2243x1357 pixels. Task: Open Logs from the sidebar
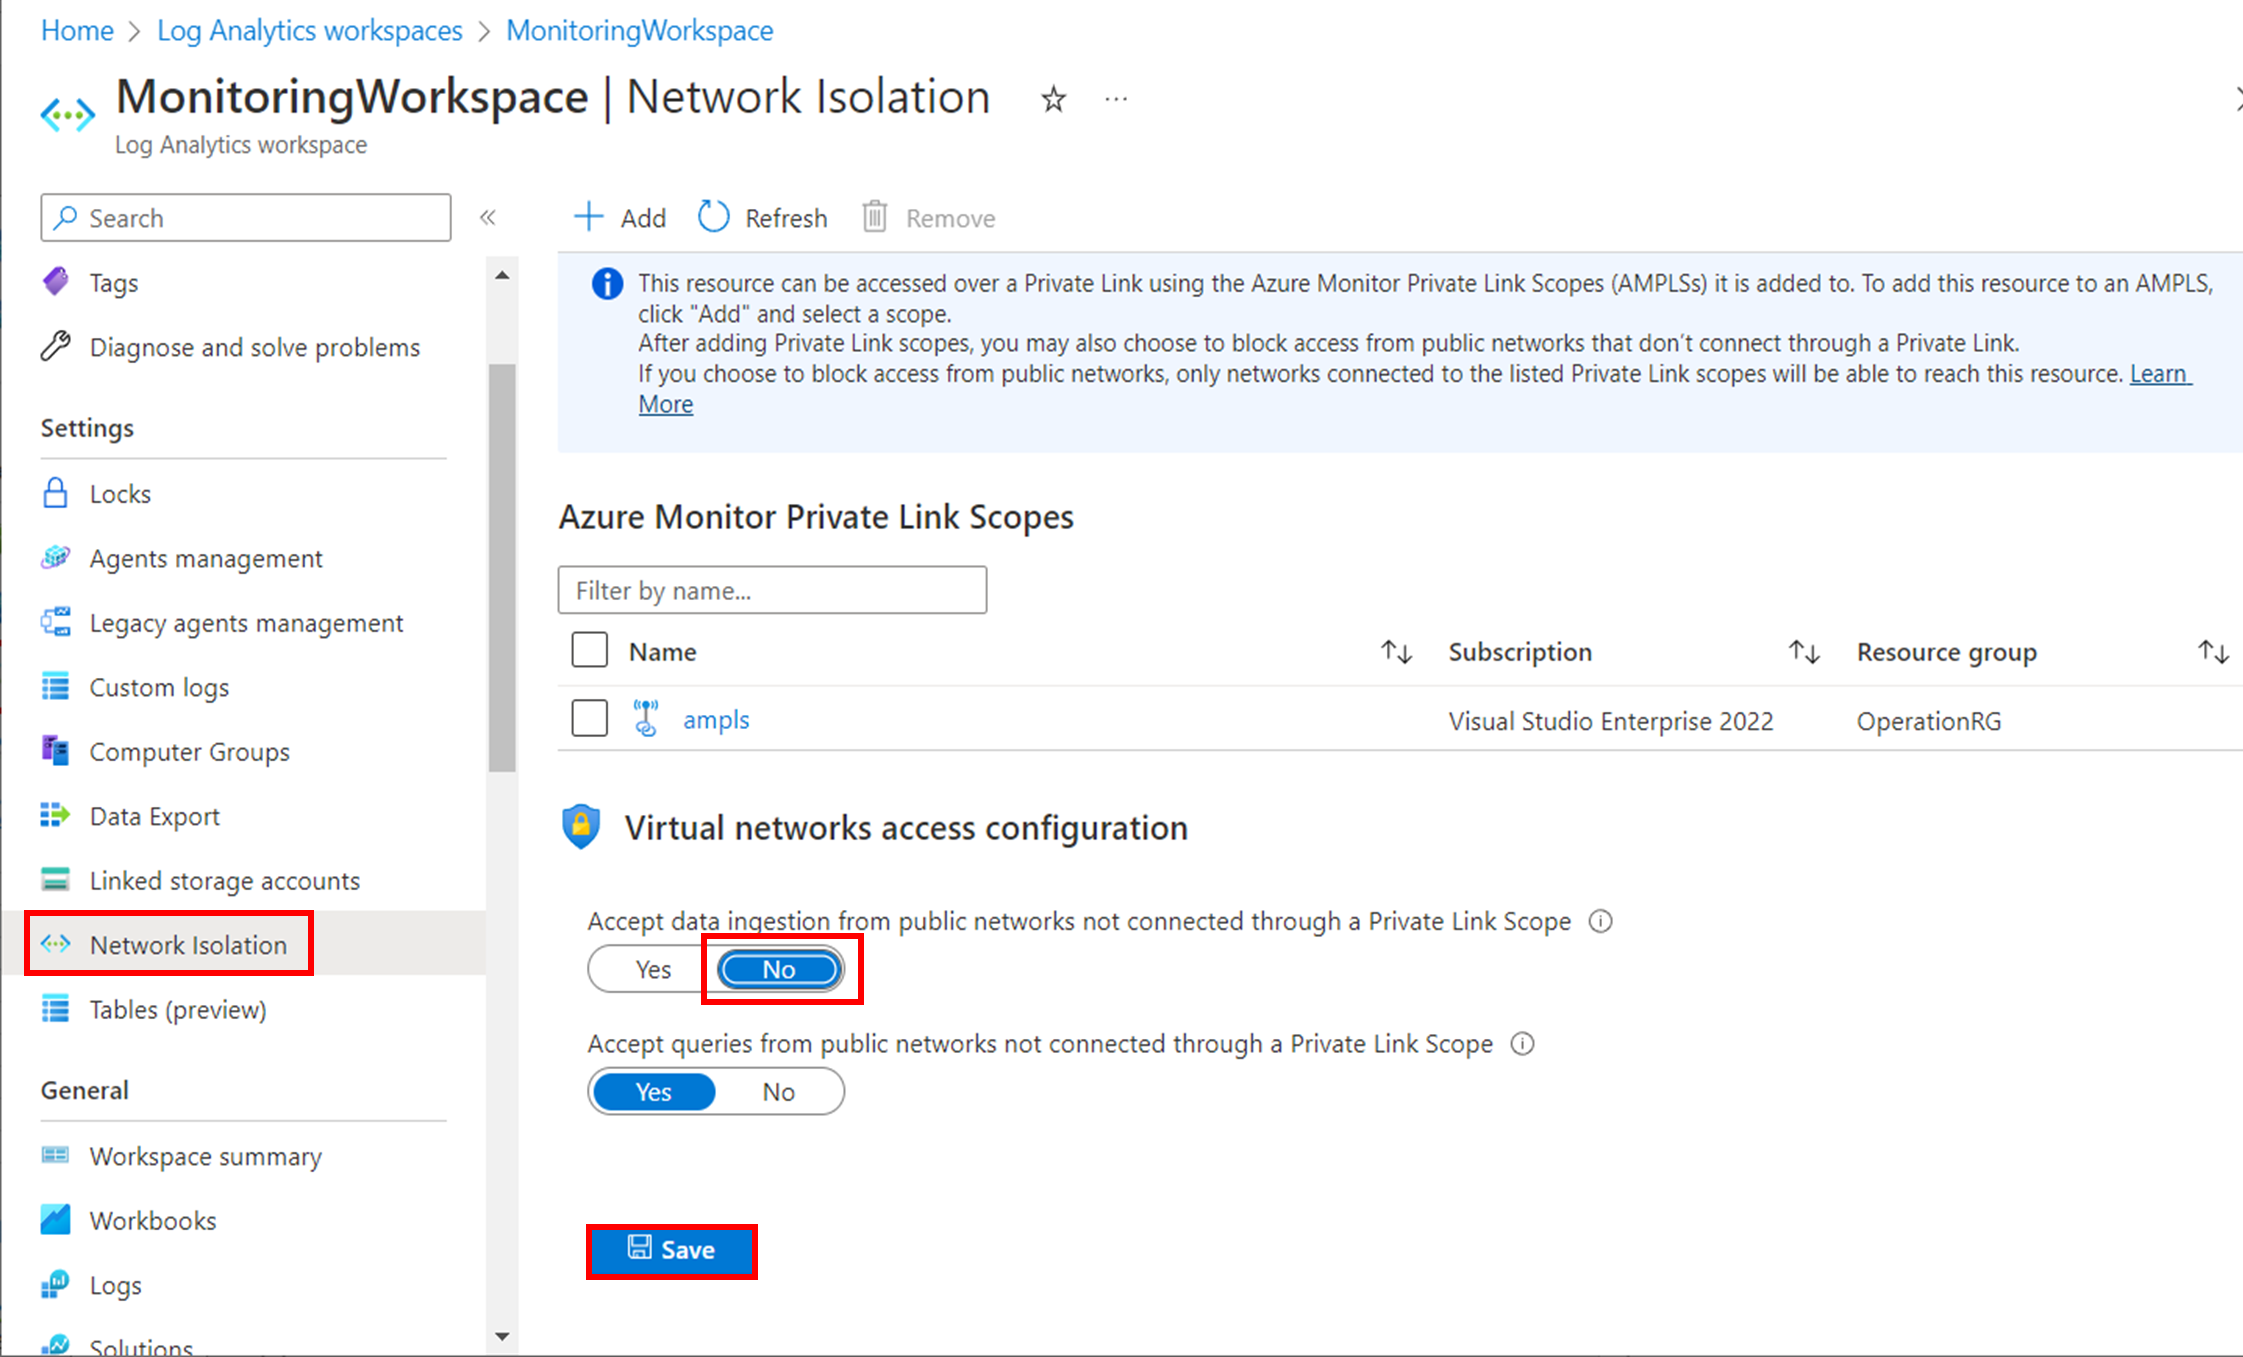[x=115, y=1285]
